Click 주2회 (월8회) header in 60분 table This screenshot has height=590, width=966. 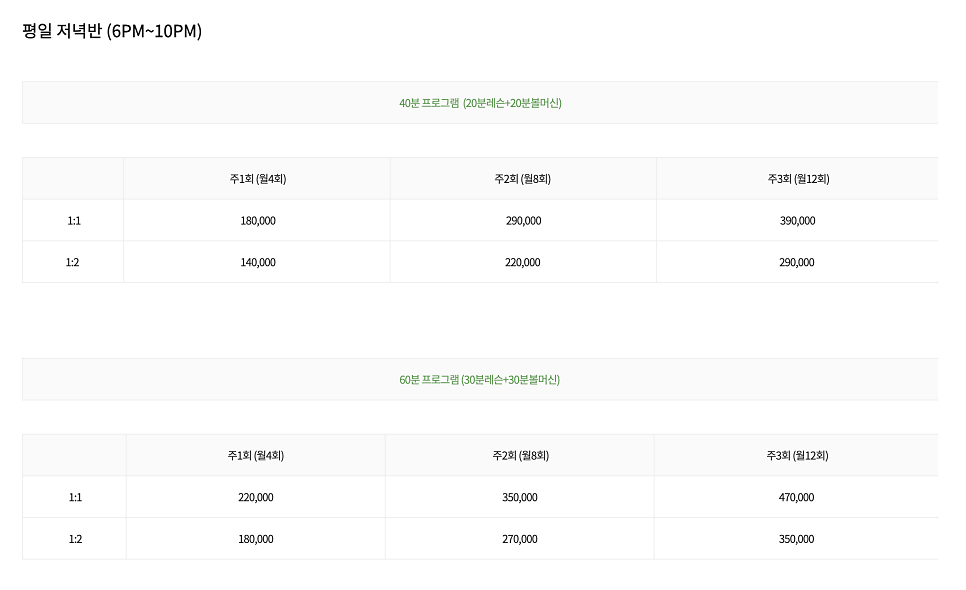520,456
